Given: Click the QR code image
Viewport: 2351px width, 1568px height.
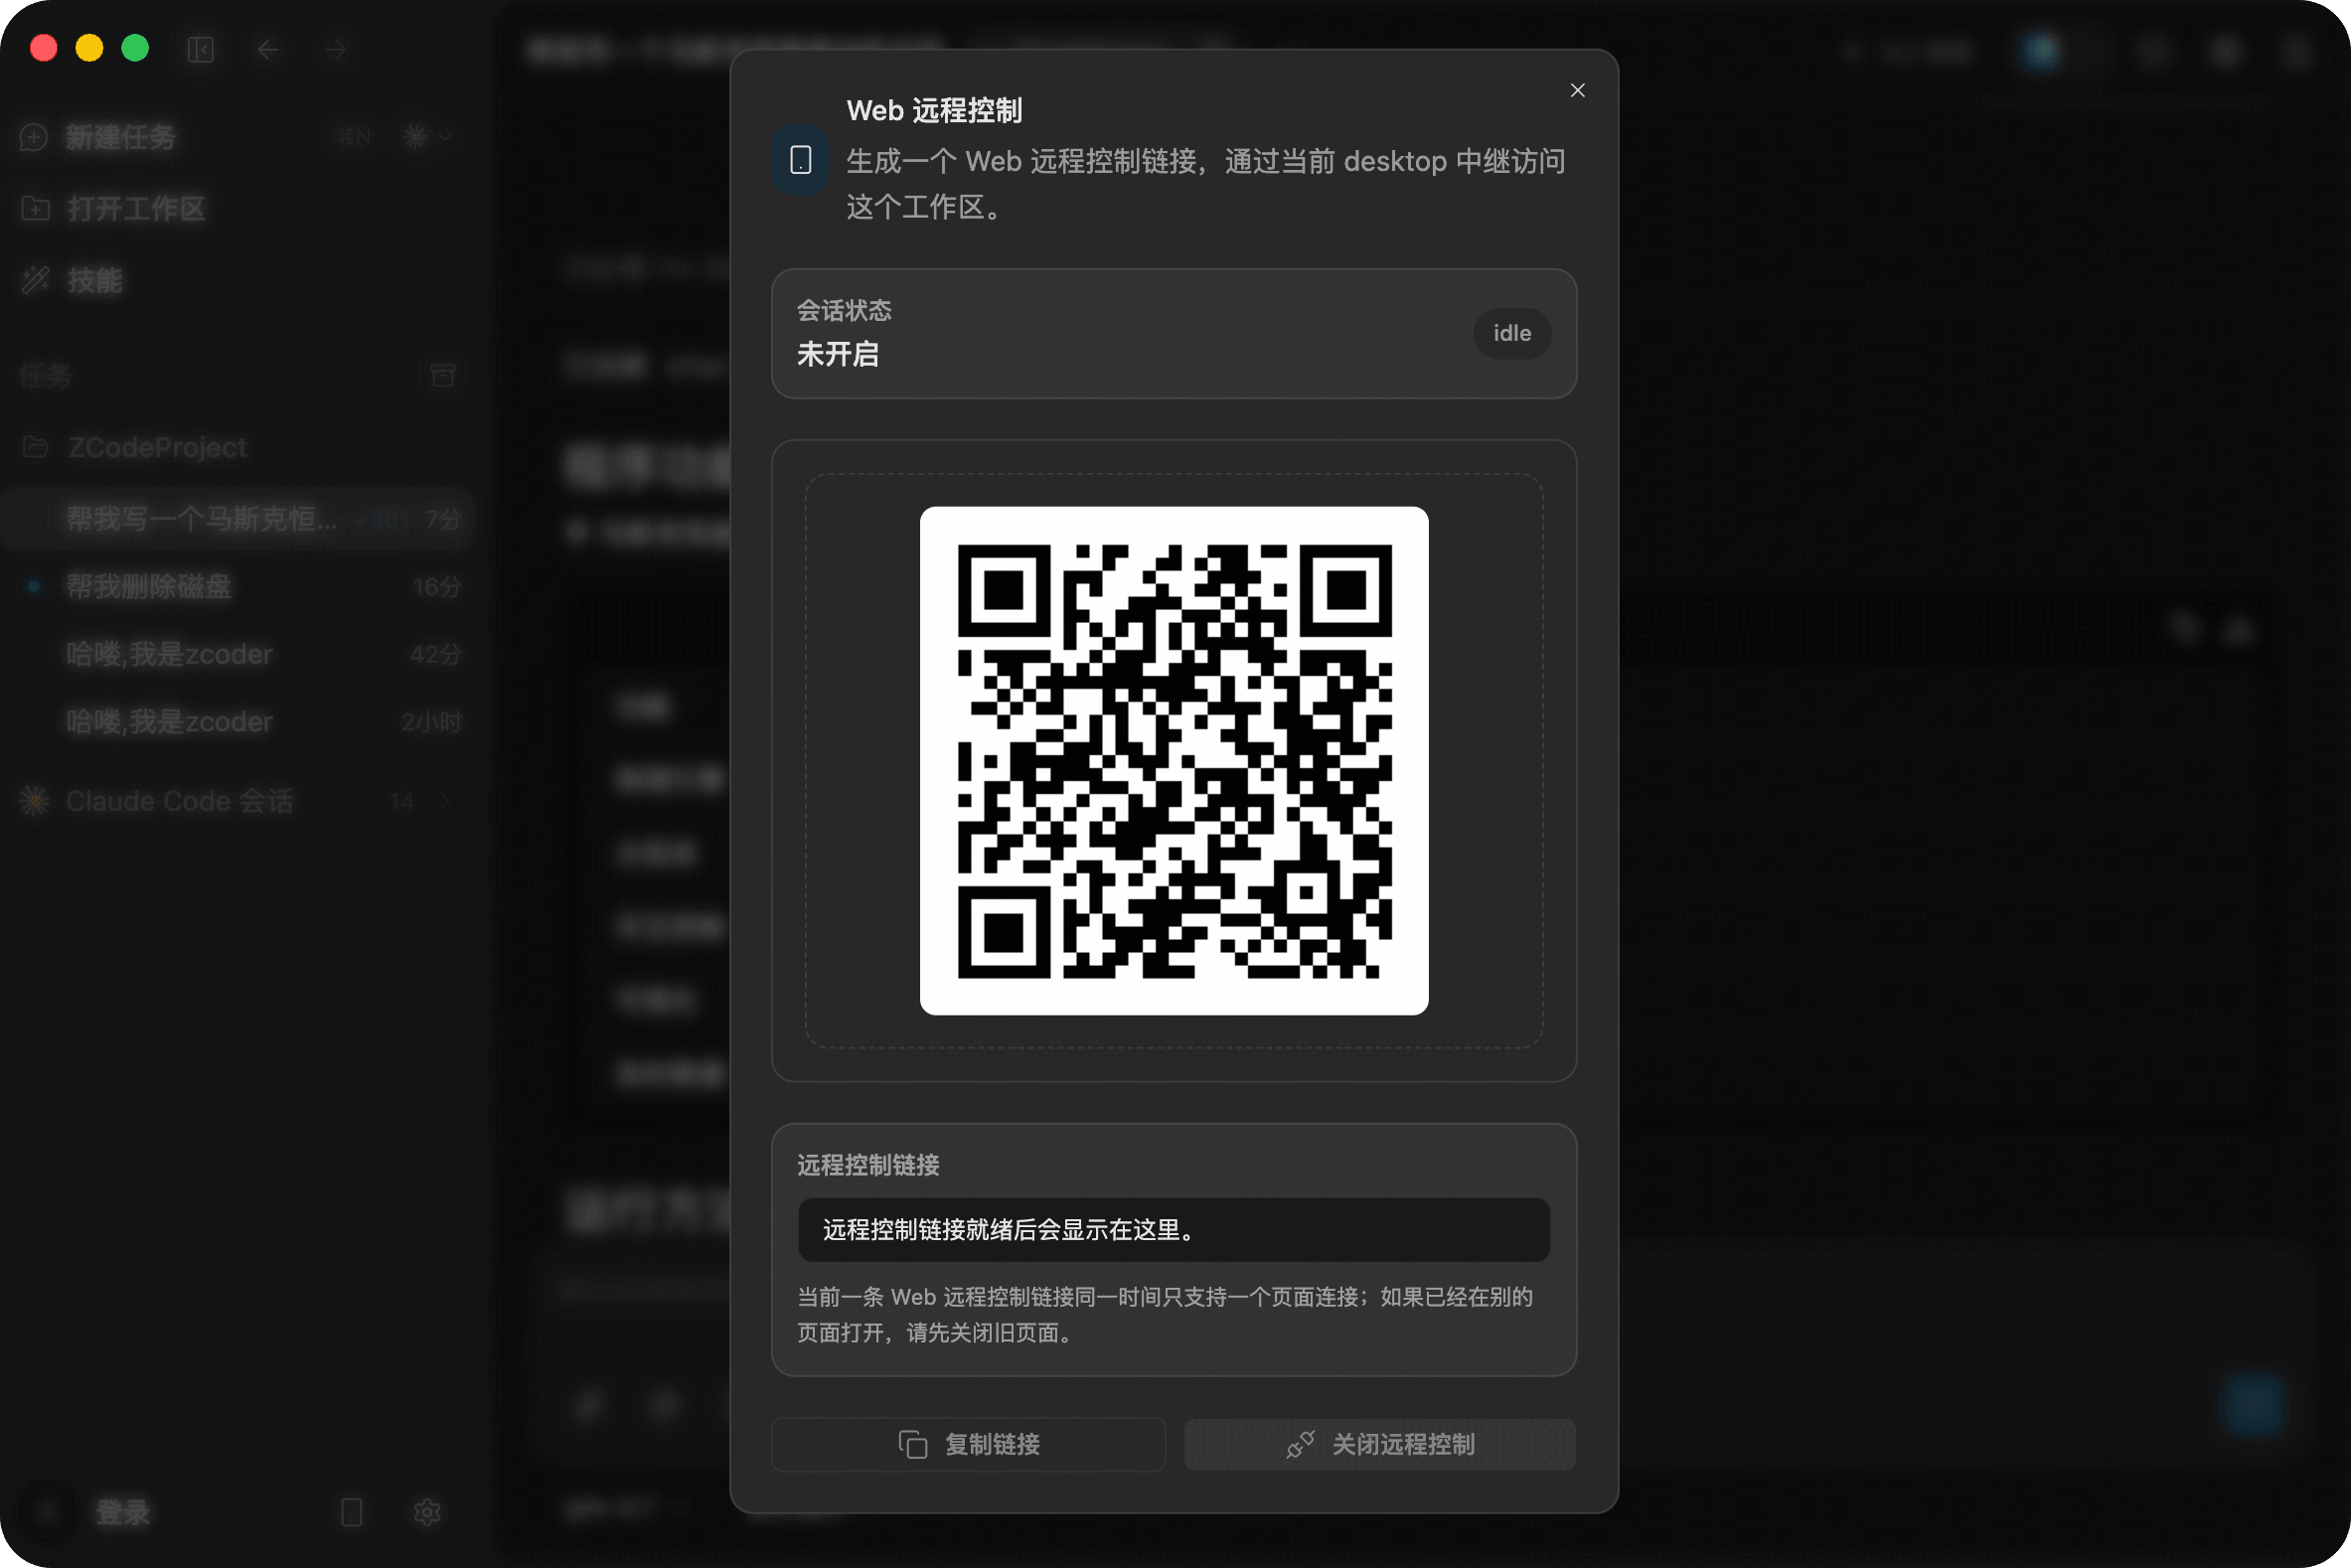Looking at the screenshot, I should click(x=1173, y=760).
